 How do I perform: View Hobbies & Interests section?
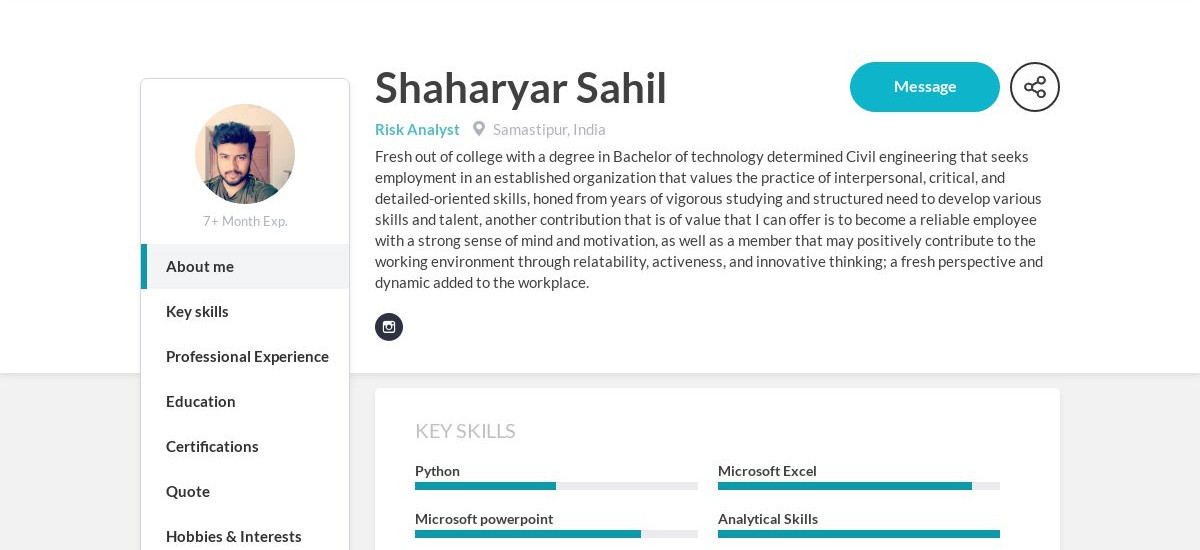(245, 536)
